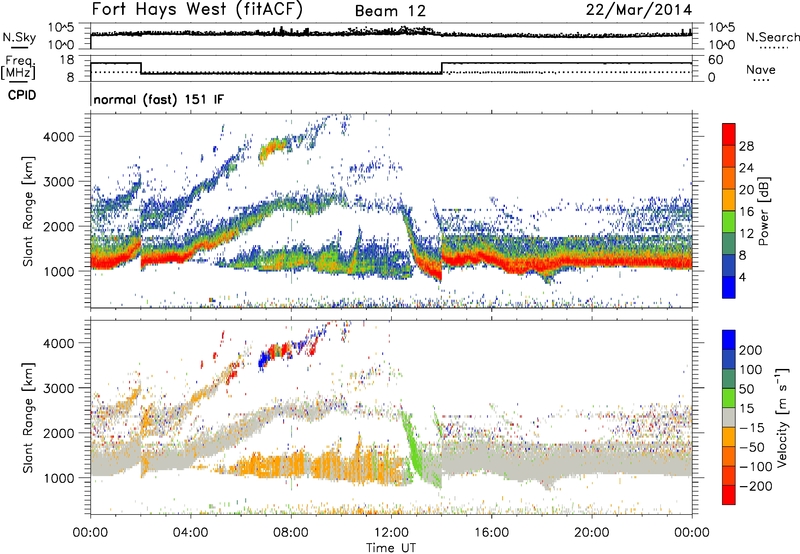This screenshot has height=554, width=800.
Task: Select the '-50' Velocity colorbar tick
Action: [752, 447]
